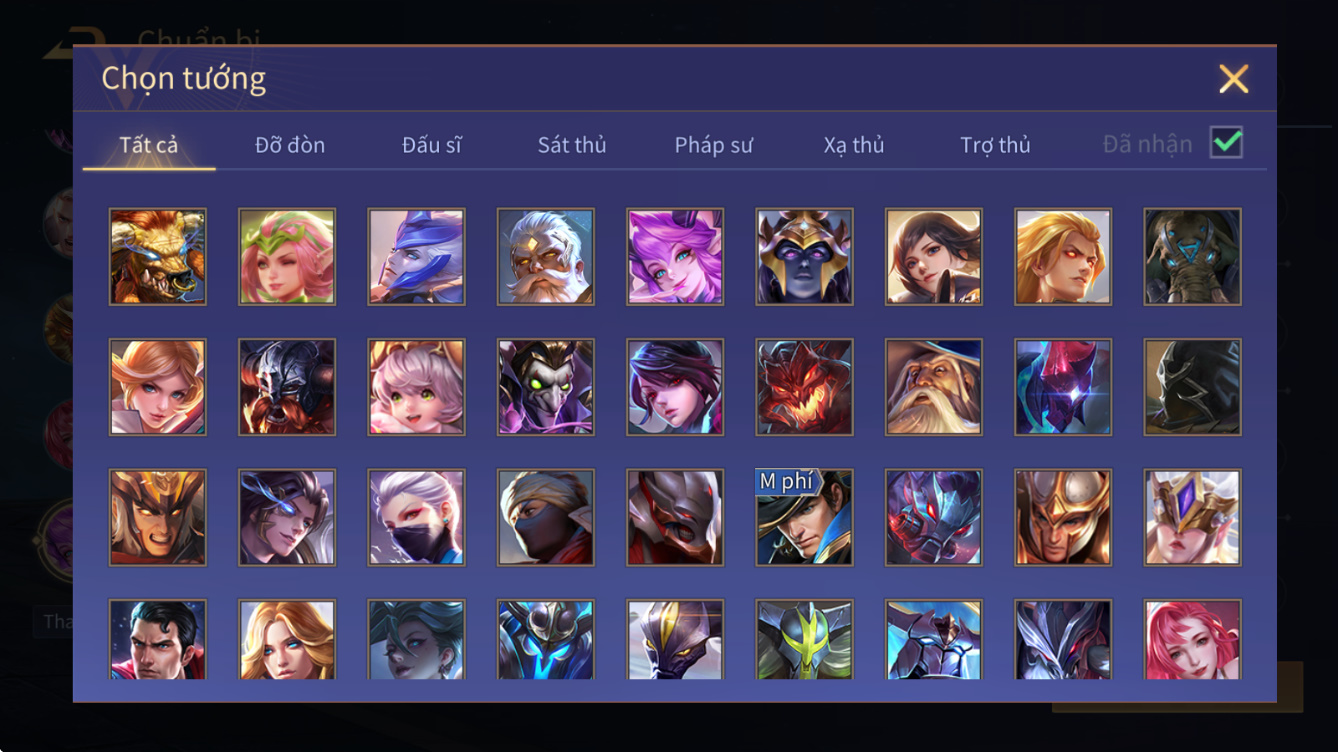1338x752 pixels.
Task: Switch to the Trợ thủ tab
Action: click(x=995, y=145)
